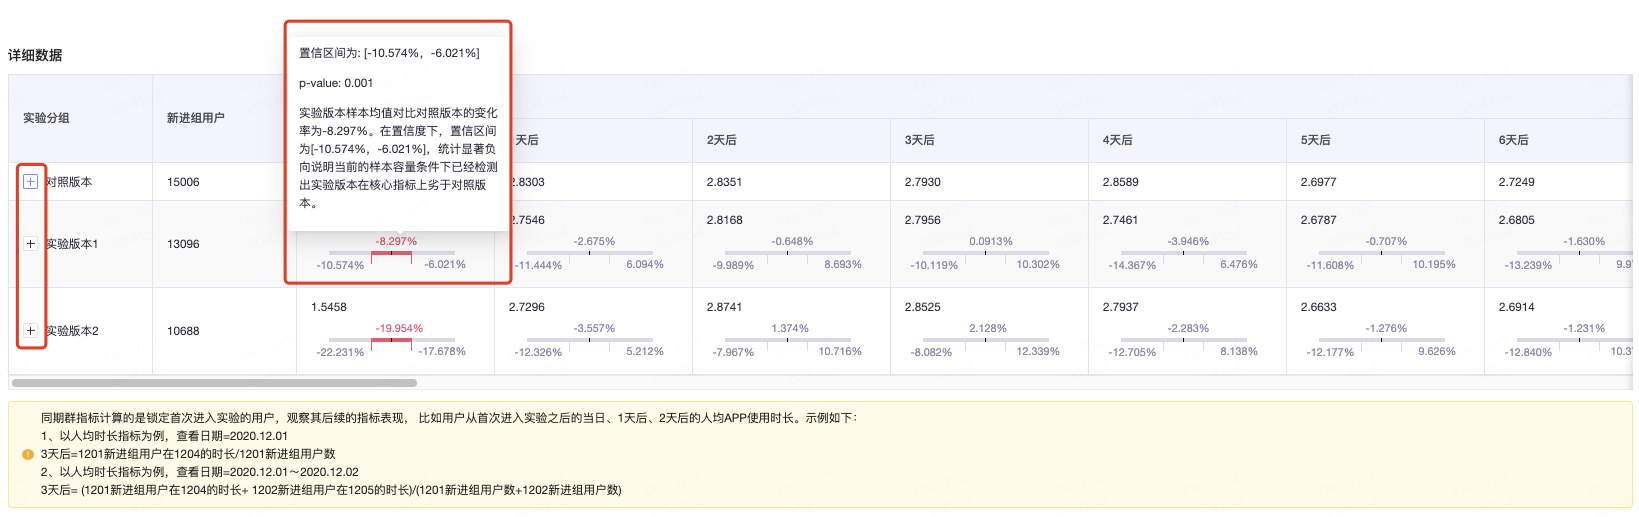Click the red -19.954% confidence interval bar

pyautogui.click(x=391, y=340)
